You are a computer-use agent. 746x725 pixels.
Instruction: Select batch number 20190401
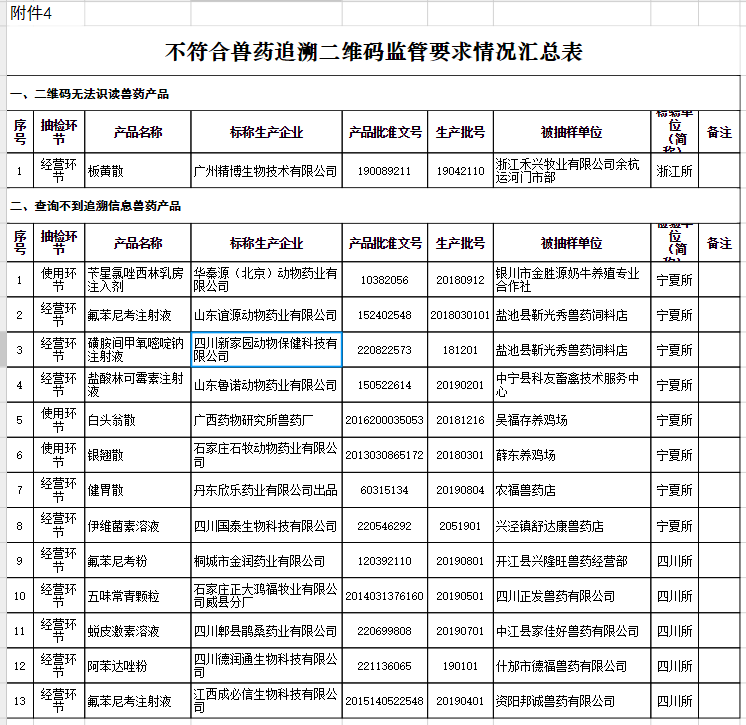coord(460,701)
